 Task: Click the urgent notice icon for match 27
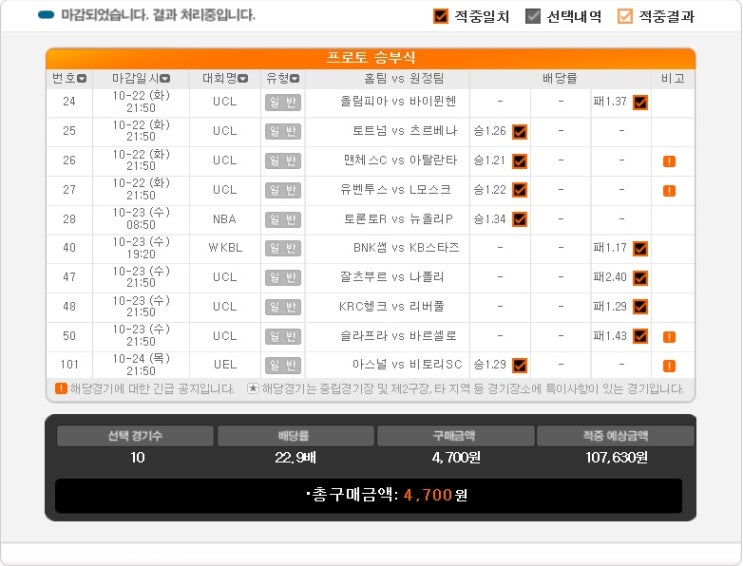[x=669, y=191]
